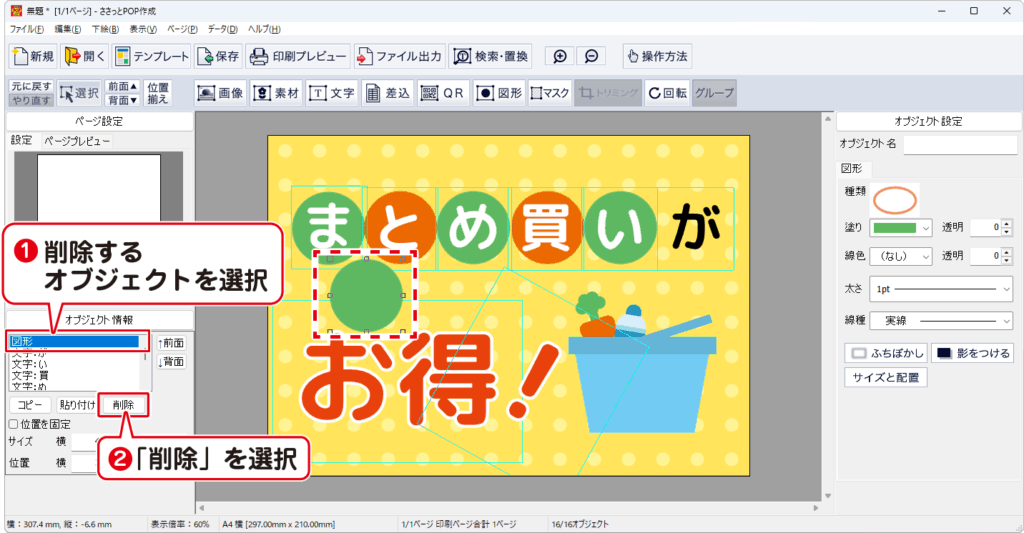Open the 塗り fill color dropdown
Screen dimensions: 1024x533
click(900, 228)
